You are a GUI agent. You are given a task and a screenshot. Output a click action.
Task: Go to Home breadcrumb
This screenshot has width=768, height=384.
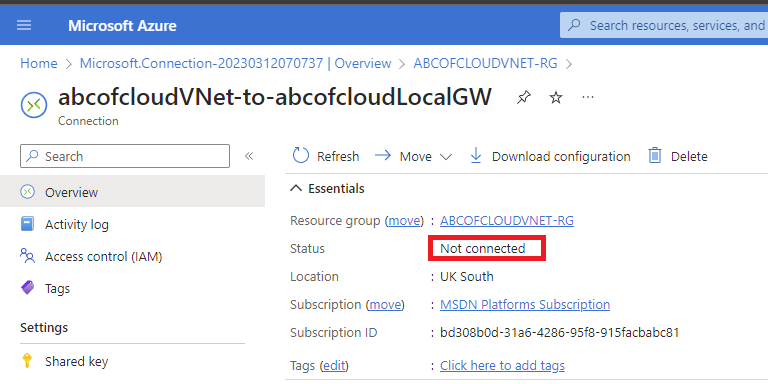[x=39, y=64]
